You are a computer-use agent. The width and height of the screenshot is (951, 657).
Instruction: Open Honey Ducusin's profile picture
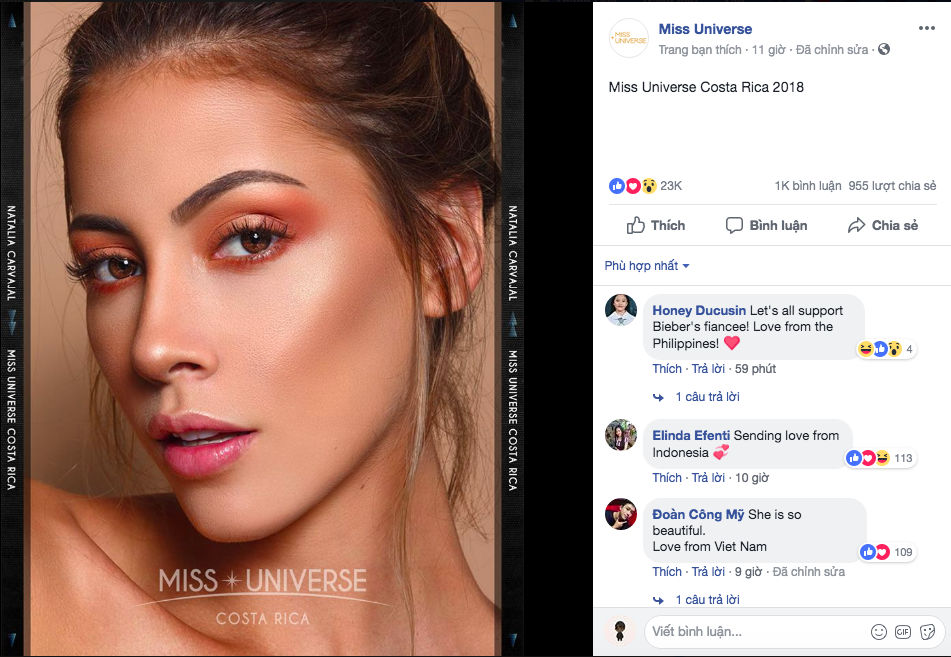point(622,311)
